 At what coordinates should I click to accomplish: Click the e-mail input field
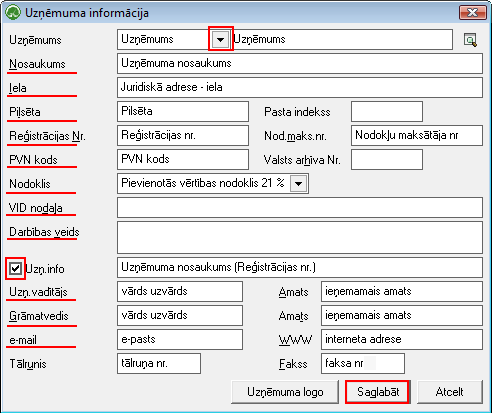pos(180,339)
